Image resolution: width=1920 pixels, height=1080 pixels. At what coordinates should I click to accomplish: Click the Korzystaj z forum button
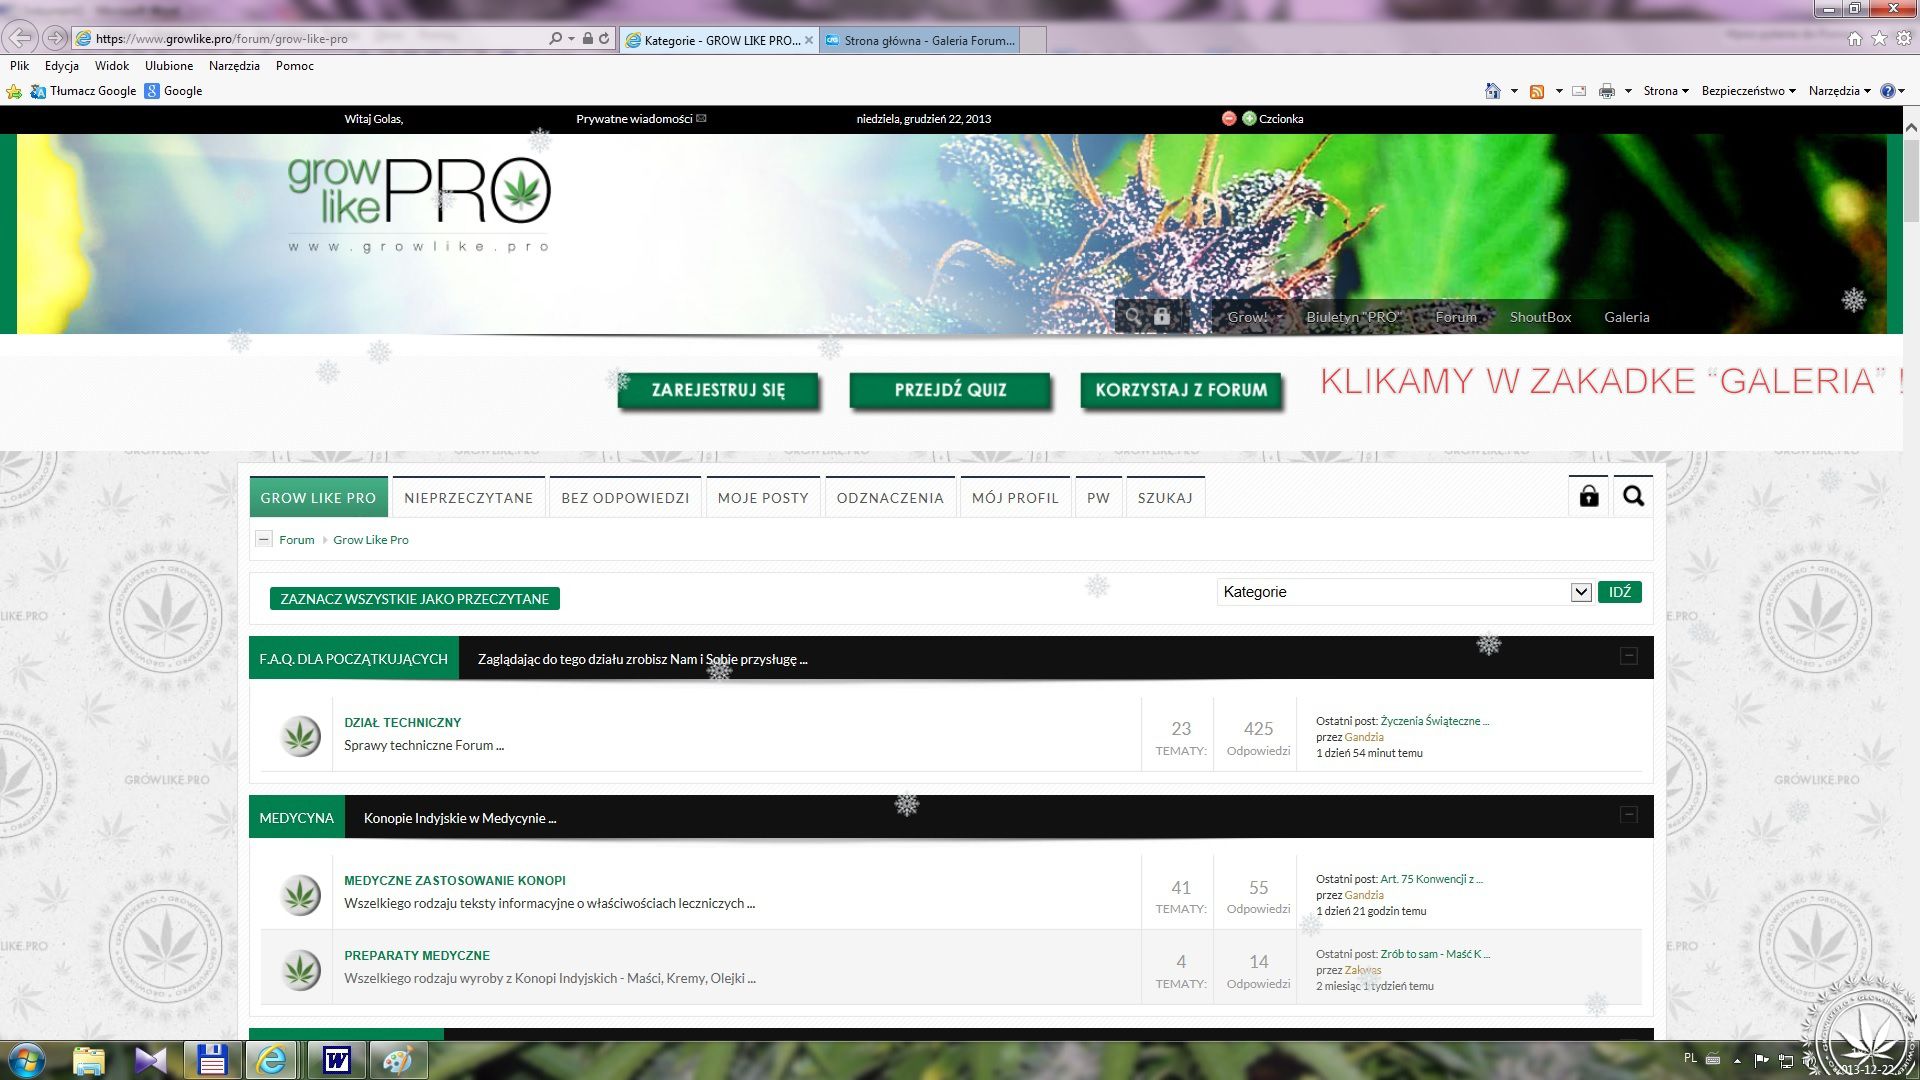1181,390
